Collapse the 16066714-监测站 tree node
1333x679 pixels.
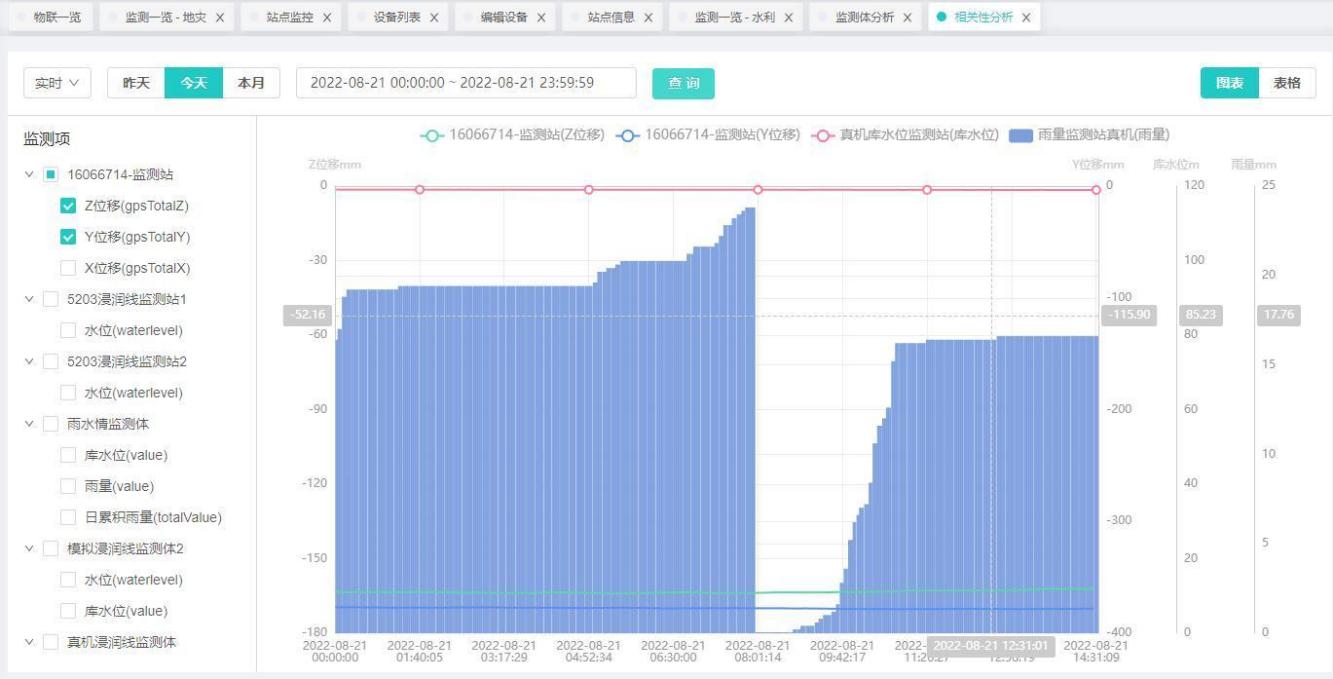click(x=28, y=175)
